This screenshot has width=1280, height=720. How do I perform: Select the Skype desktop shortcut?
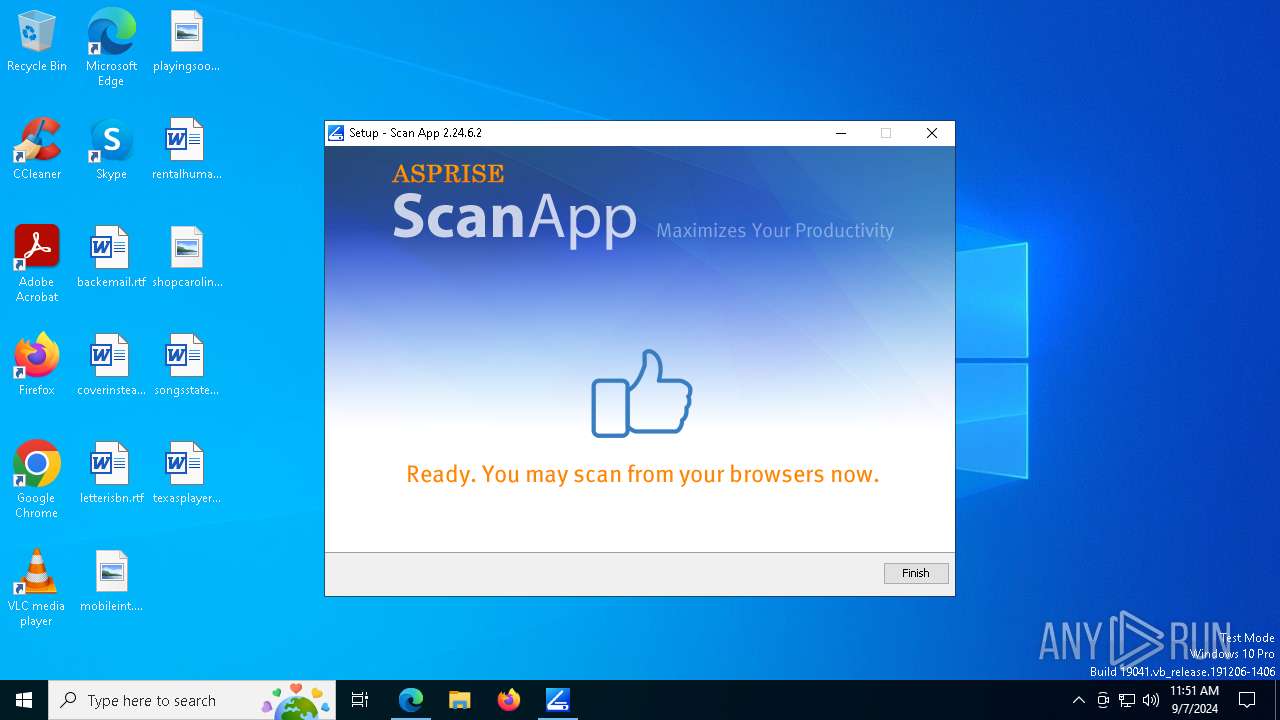[111, 150]
